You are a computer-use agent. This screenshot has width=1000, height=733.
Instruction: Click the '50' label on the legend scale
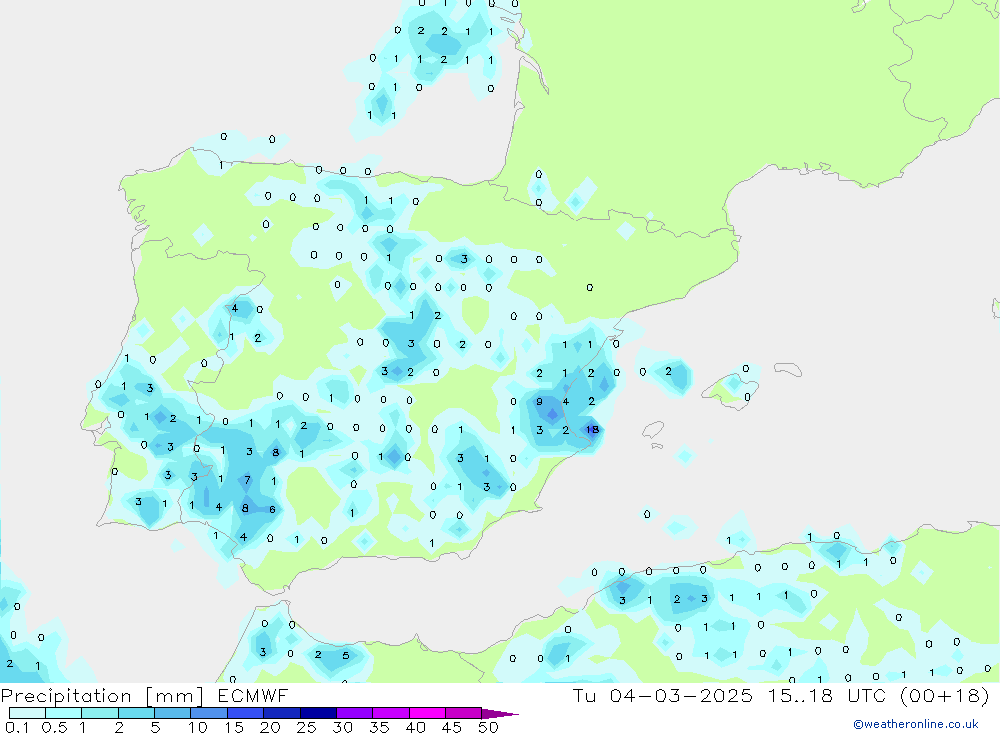(488, 727)
